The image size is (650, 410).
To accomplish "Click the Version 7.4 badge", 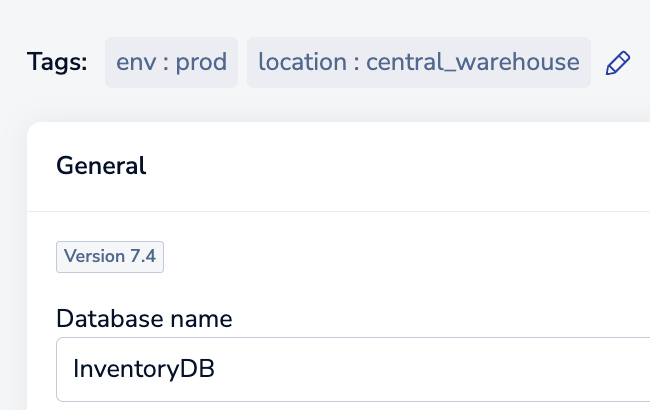I will [110, 257].
